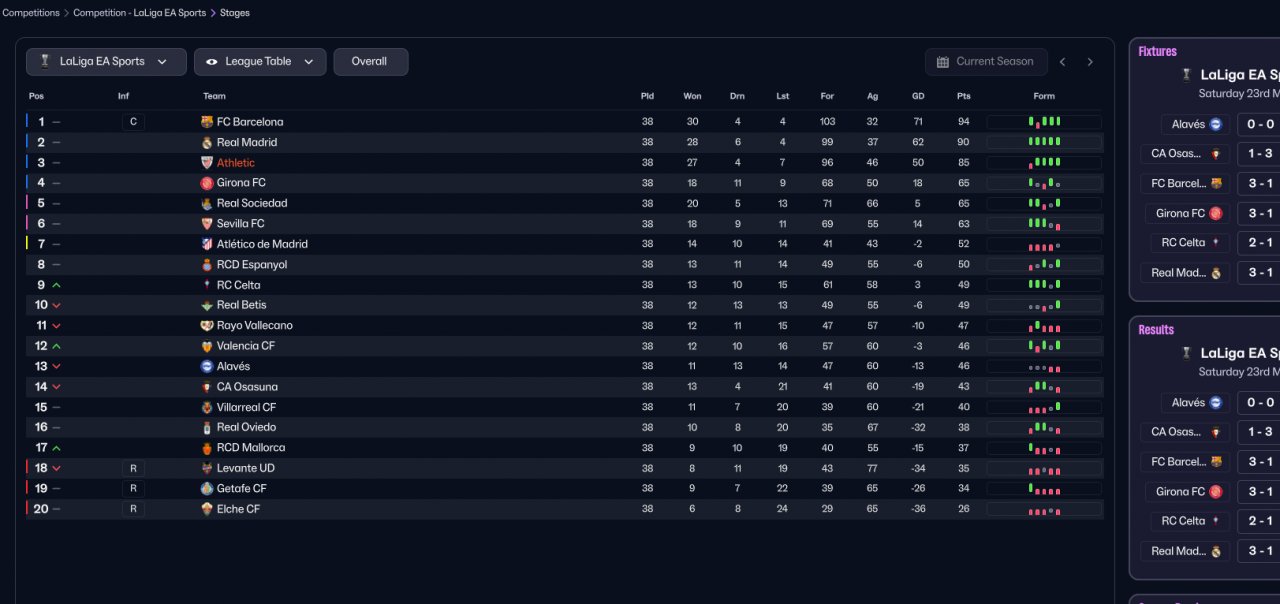1280x604 pixels.
Task: Open Athletic team link
Action: point(236,163)
